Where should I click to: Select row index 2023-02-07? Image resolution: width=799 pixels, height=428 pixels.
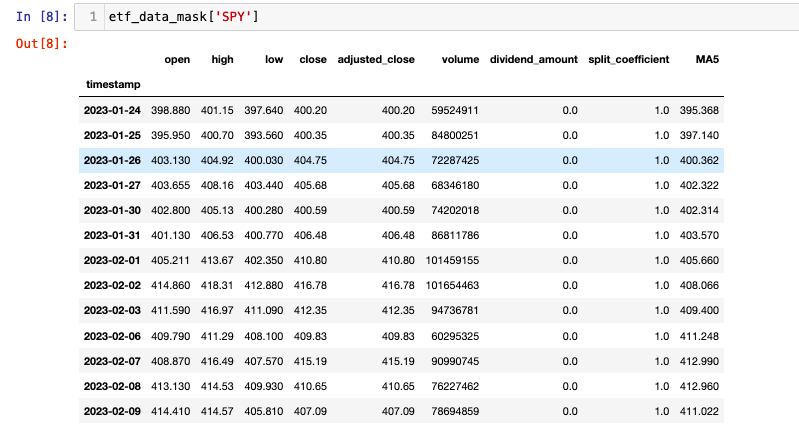click(112, 361)
